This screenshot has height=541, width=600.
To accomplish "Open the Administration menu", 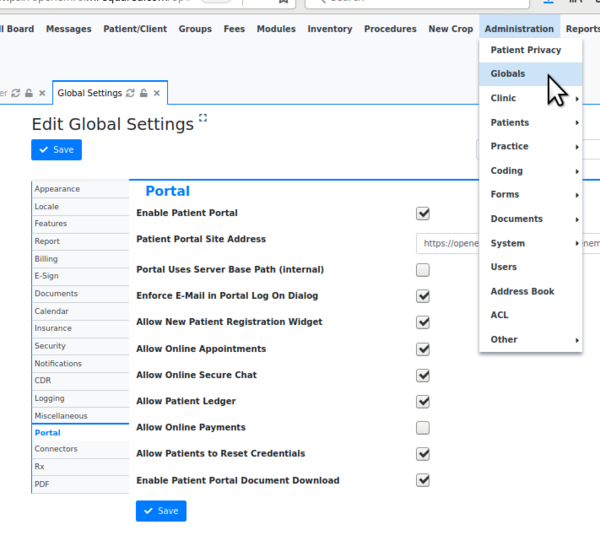I will [519, 29].
